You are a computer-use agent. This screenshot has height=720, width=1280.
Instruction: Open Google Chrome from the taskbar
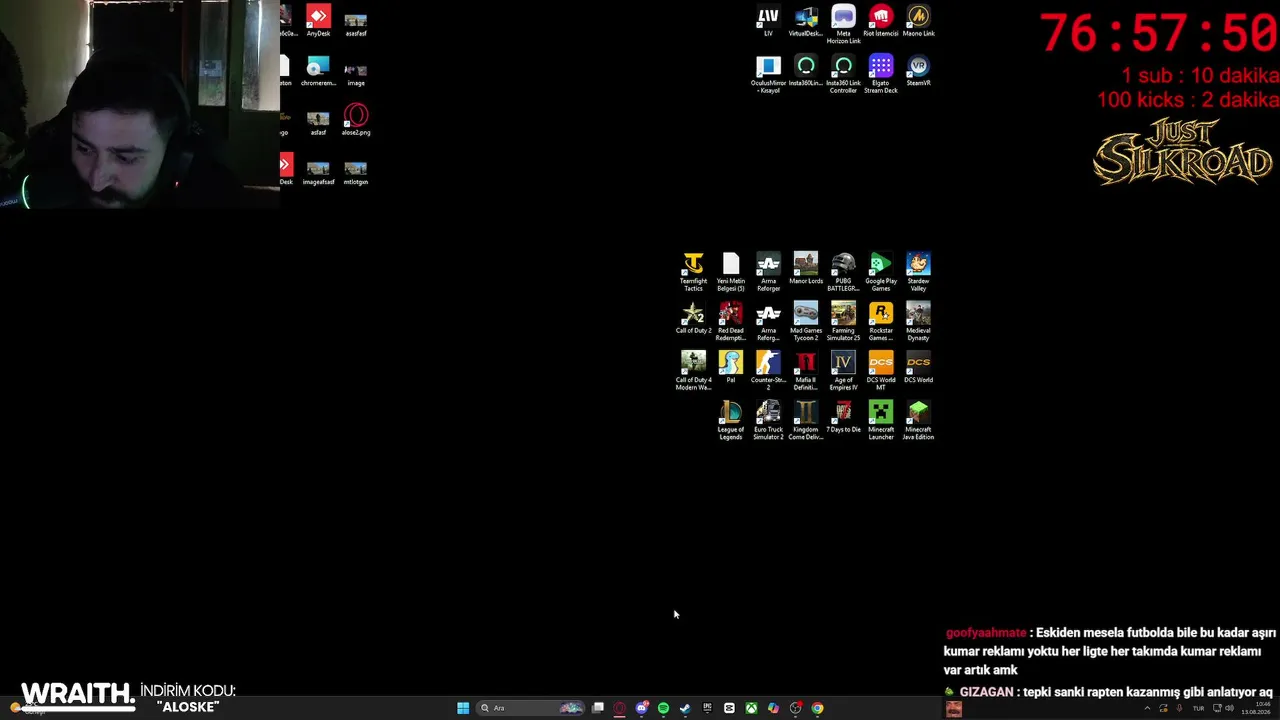817,708
